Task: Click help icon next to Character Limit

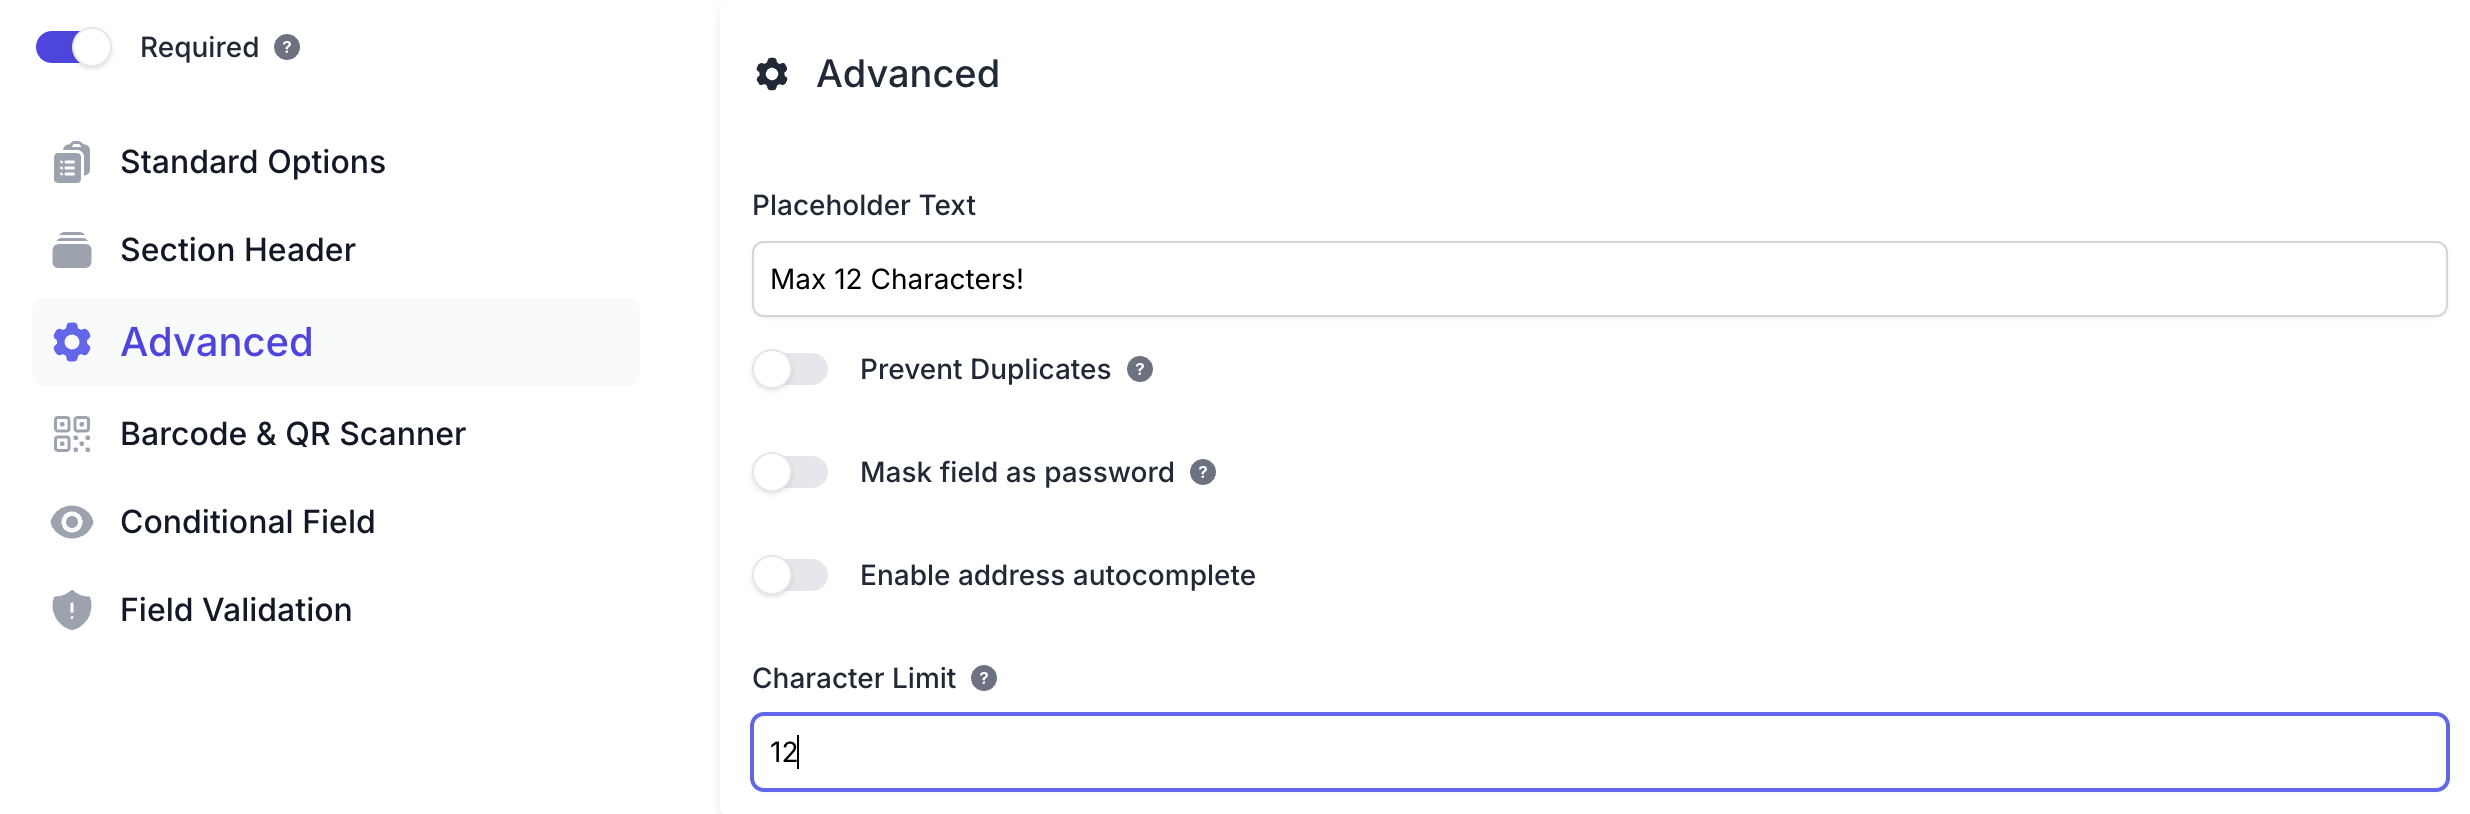Action: click(x=984, y=678)
